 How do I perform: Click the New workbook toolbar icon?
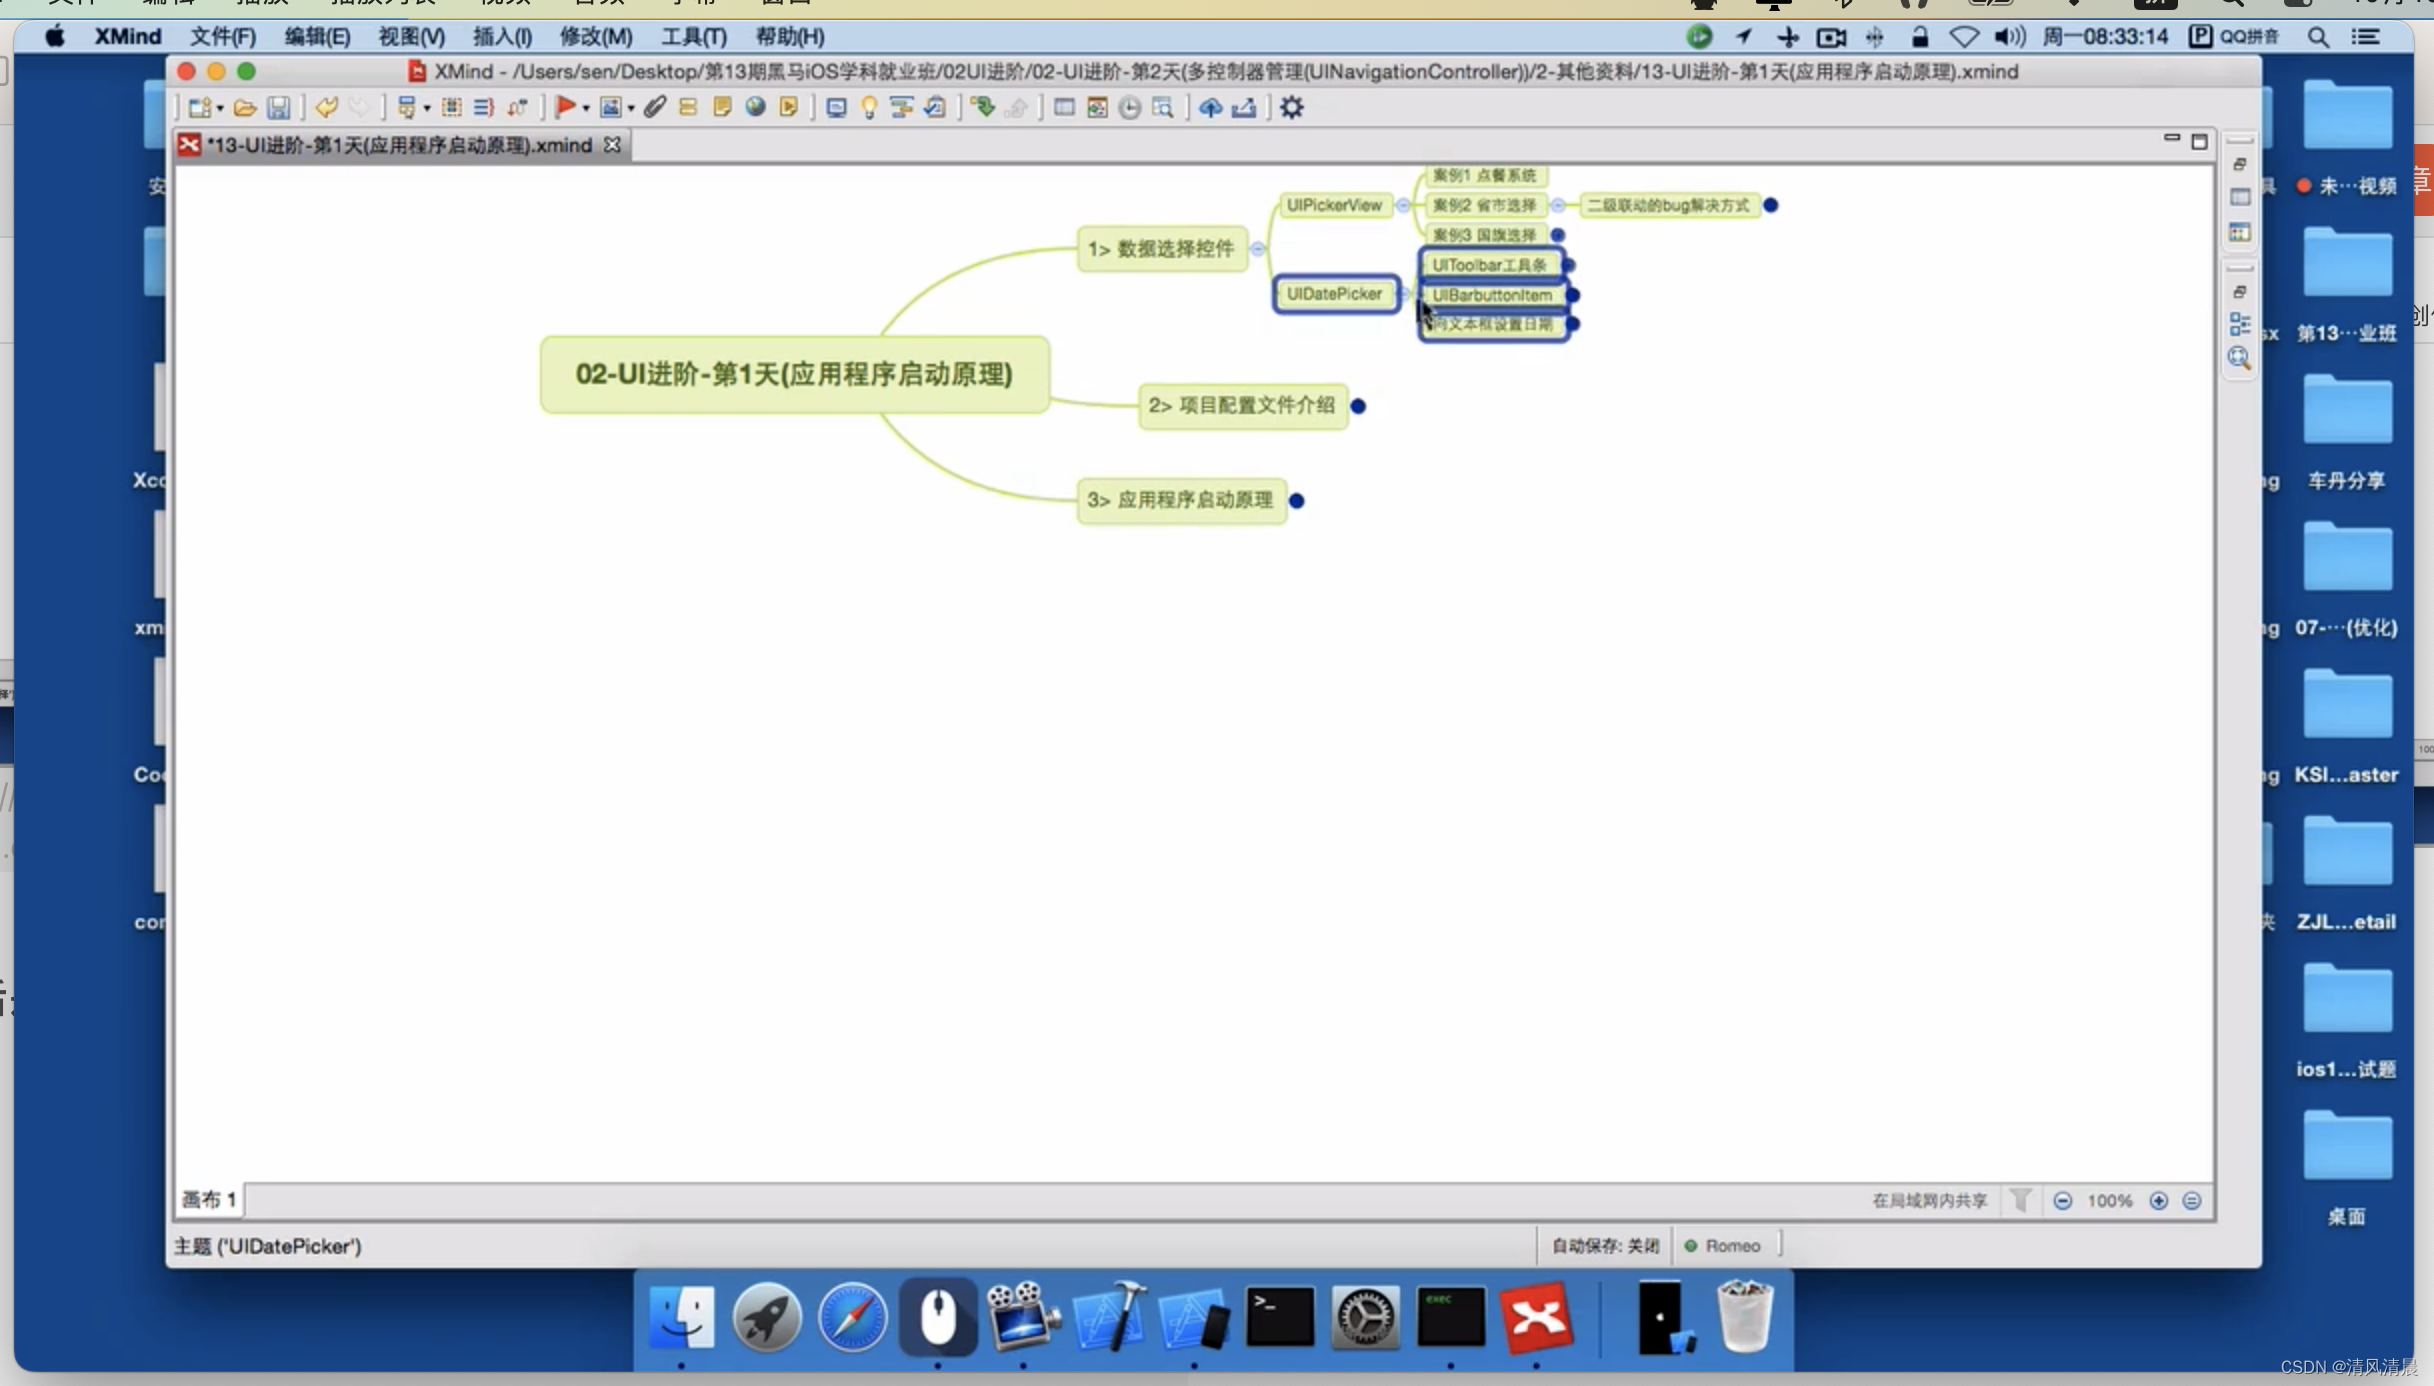(200, 107)
